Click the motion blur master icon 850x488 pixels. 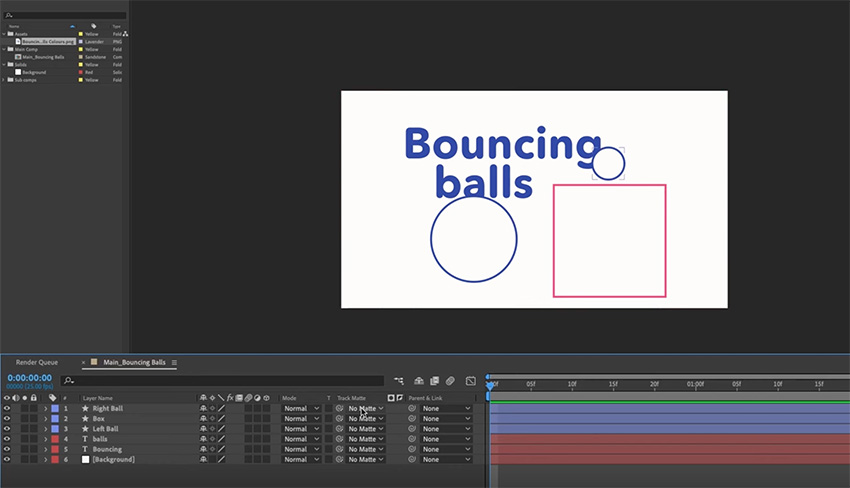tap(451, 381)
